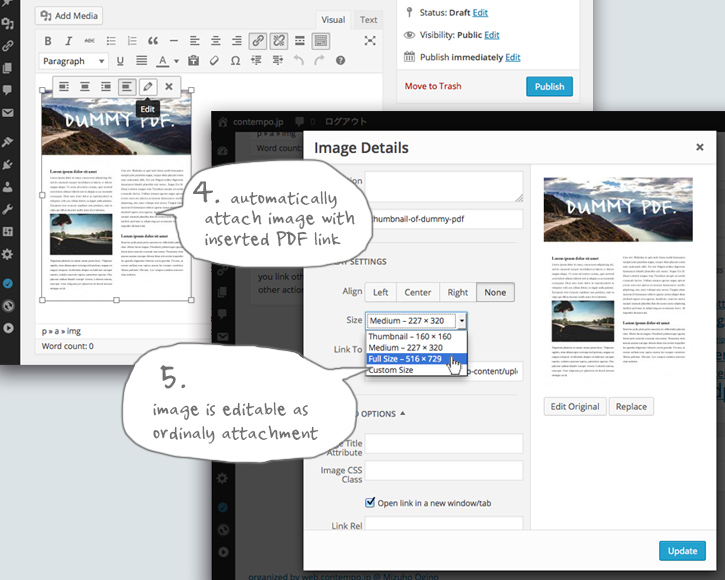Toggle Open link in a new window/tab
The height and width of the screenshot is (580, 725).
pos(370,502)
